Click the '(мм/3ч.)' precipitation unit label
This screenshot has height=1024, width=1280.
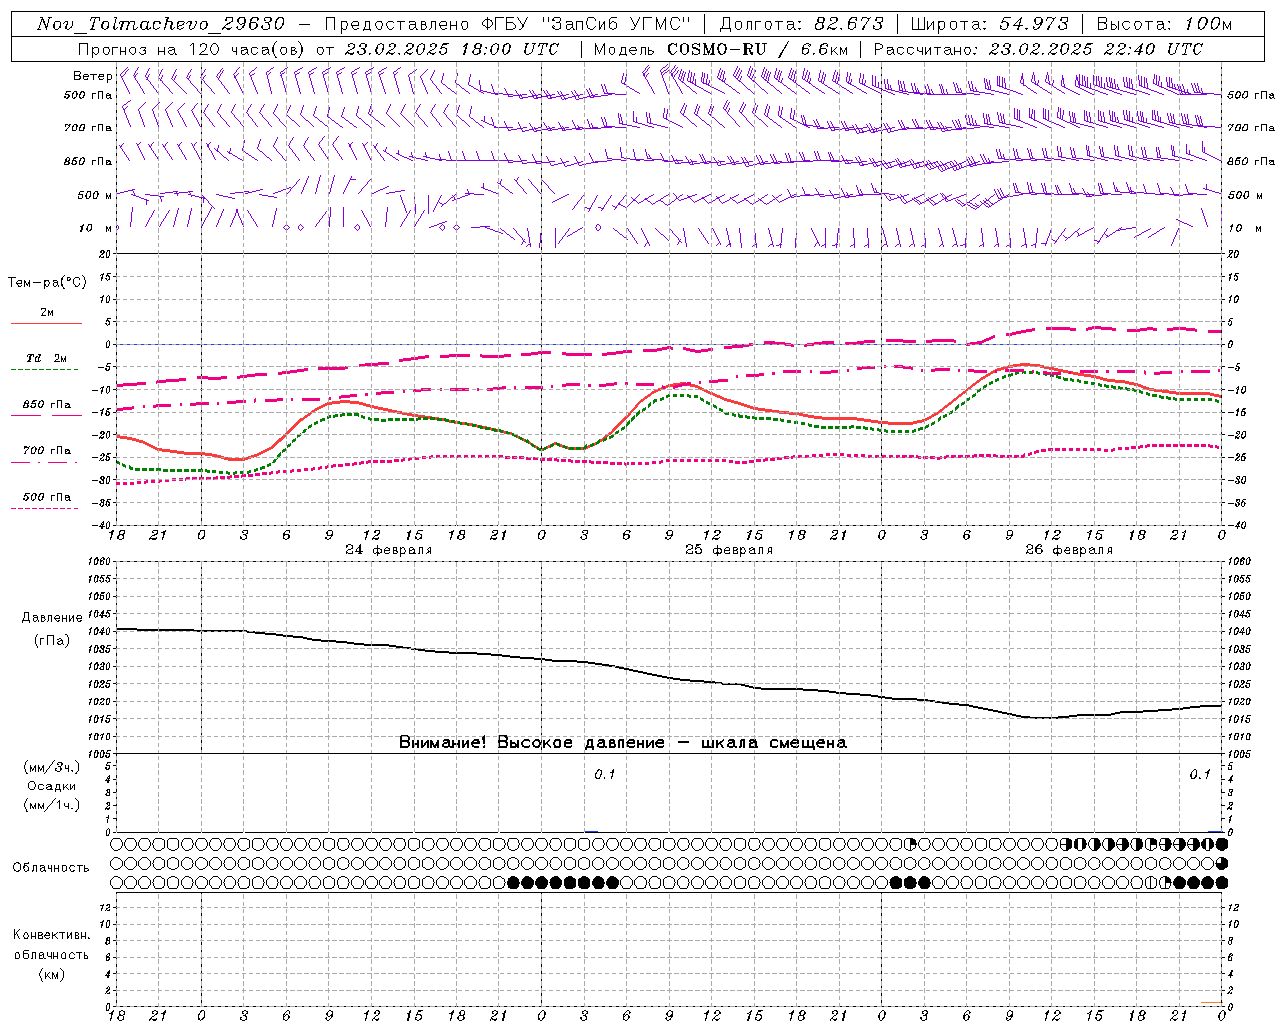(x=51, y=767)
